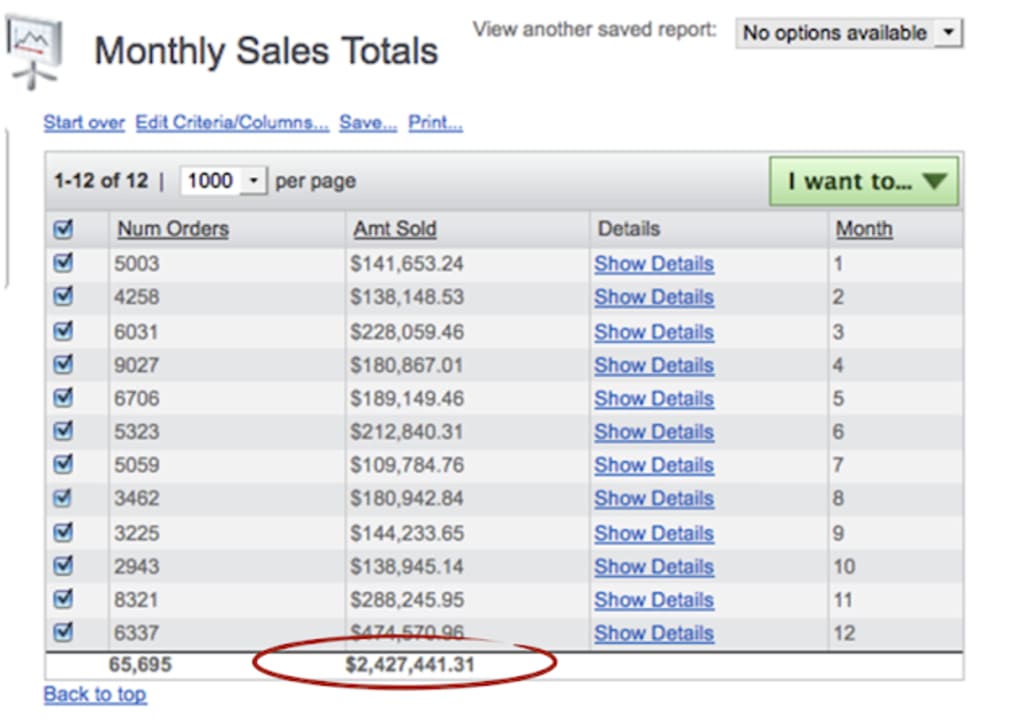Show Details for month 11
Screen dimensions: 1024x728
(x=654, y=600)
